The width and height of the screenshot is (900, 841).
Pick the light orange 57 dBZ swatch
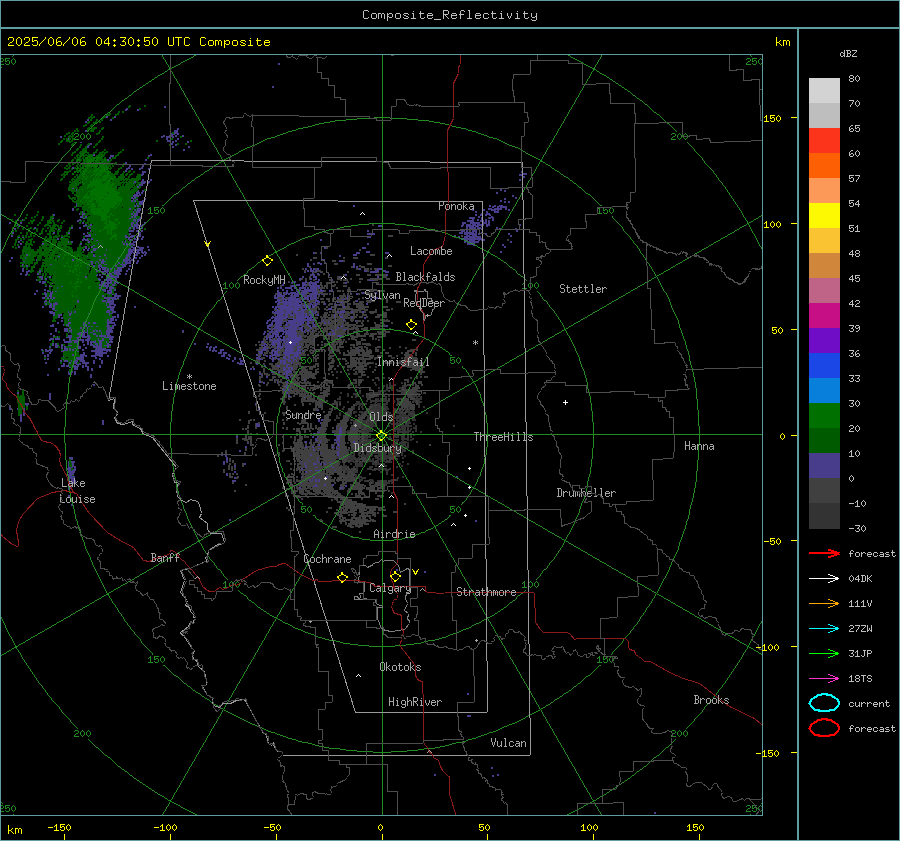(x=824, y=191)
